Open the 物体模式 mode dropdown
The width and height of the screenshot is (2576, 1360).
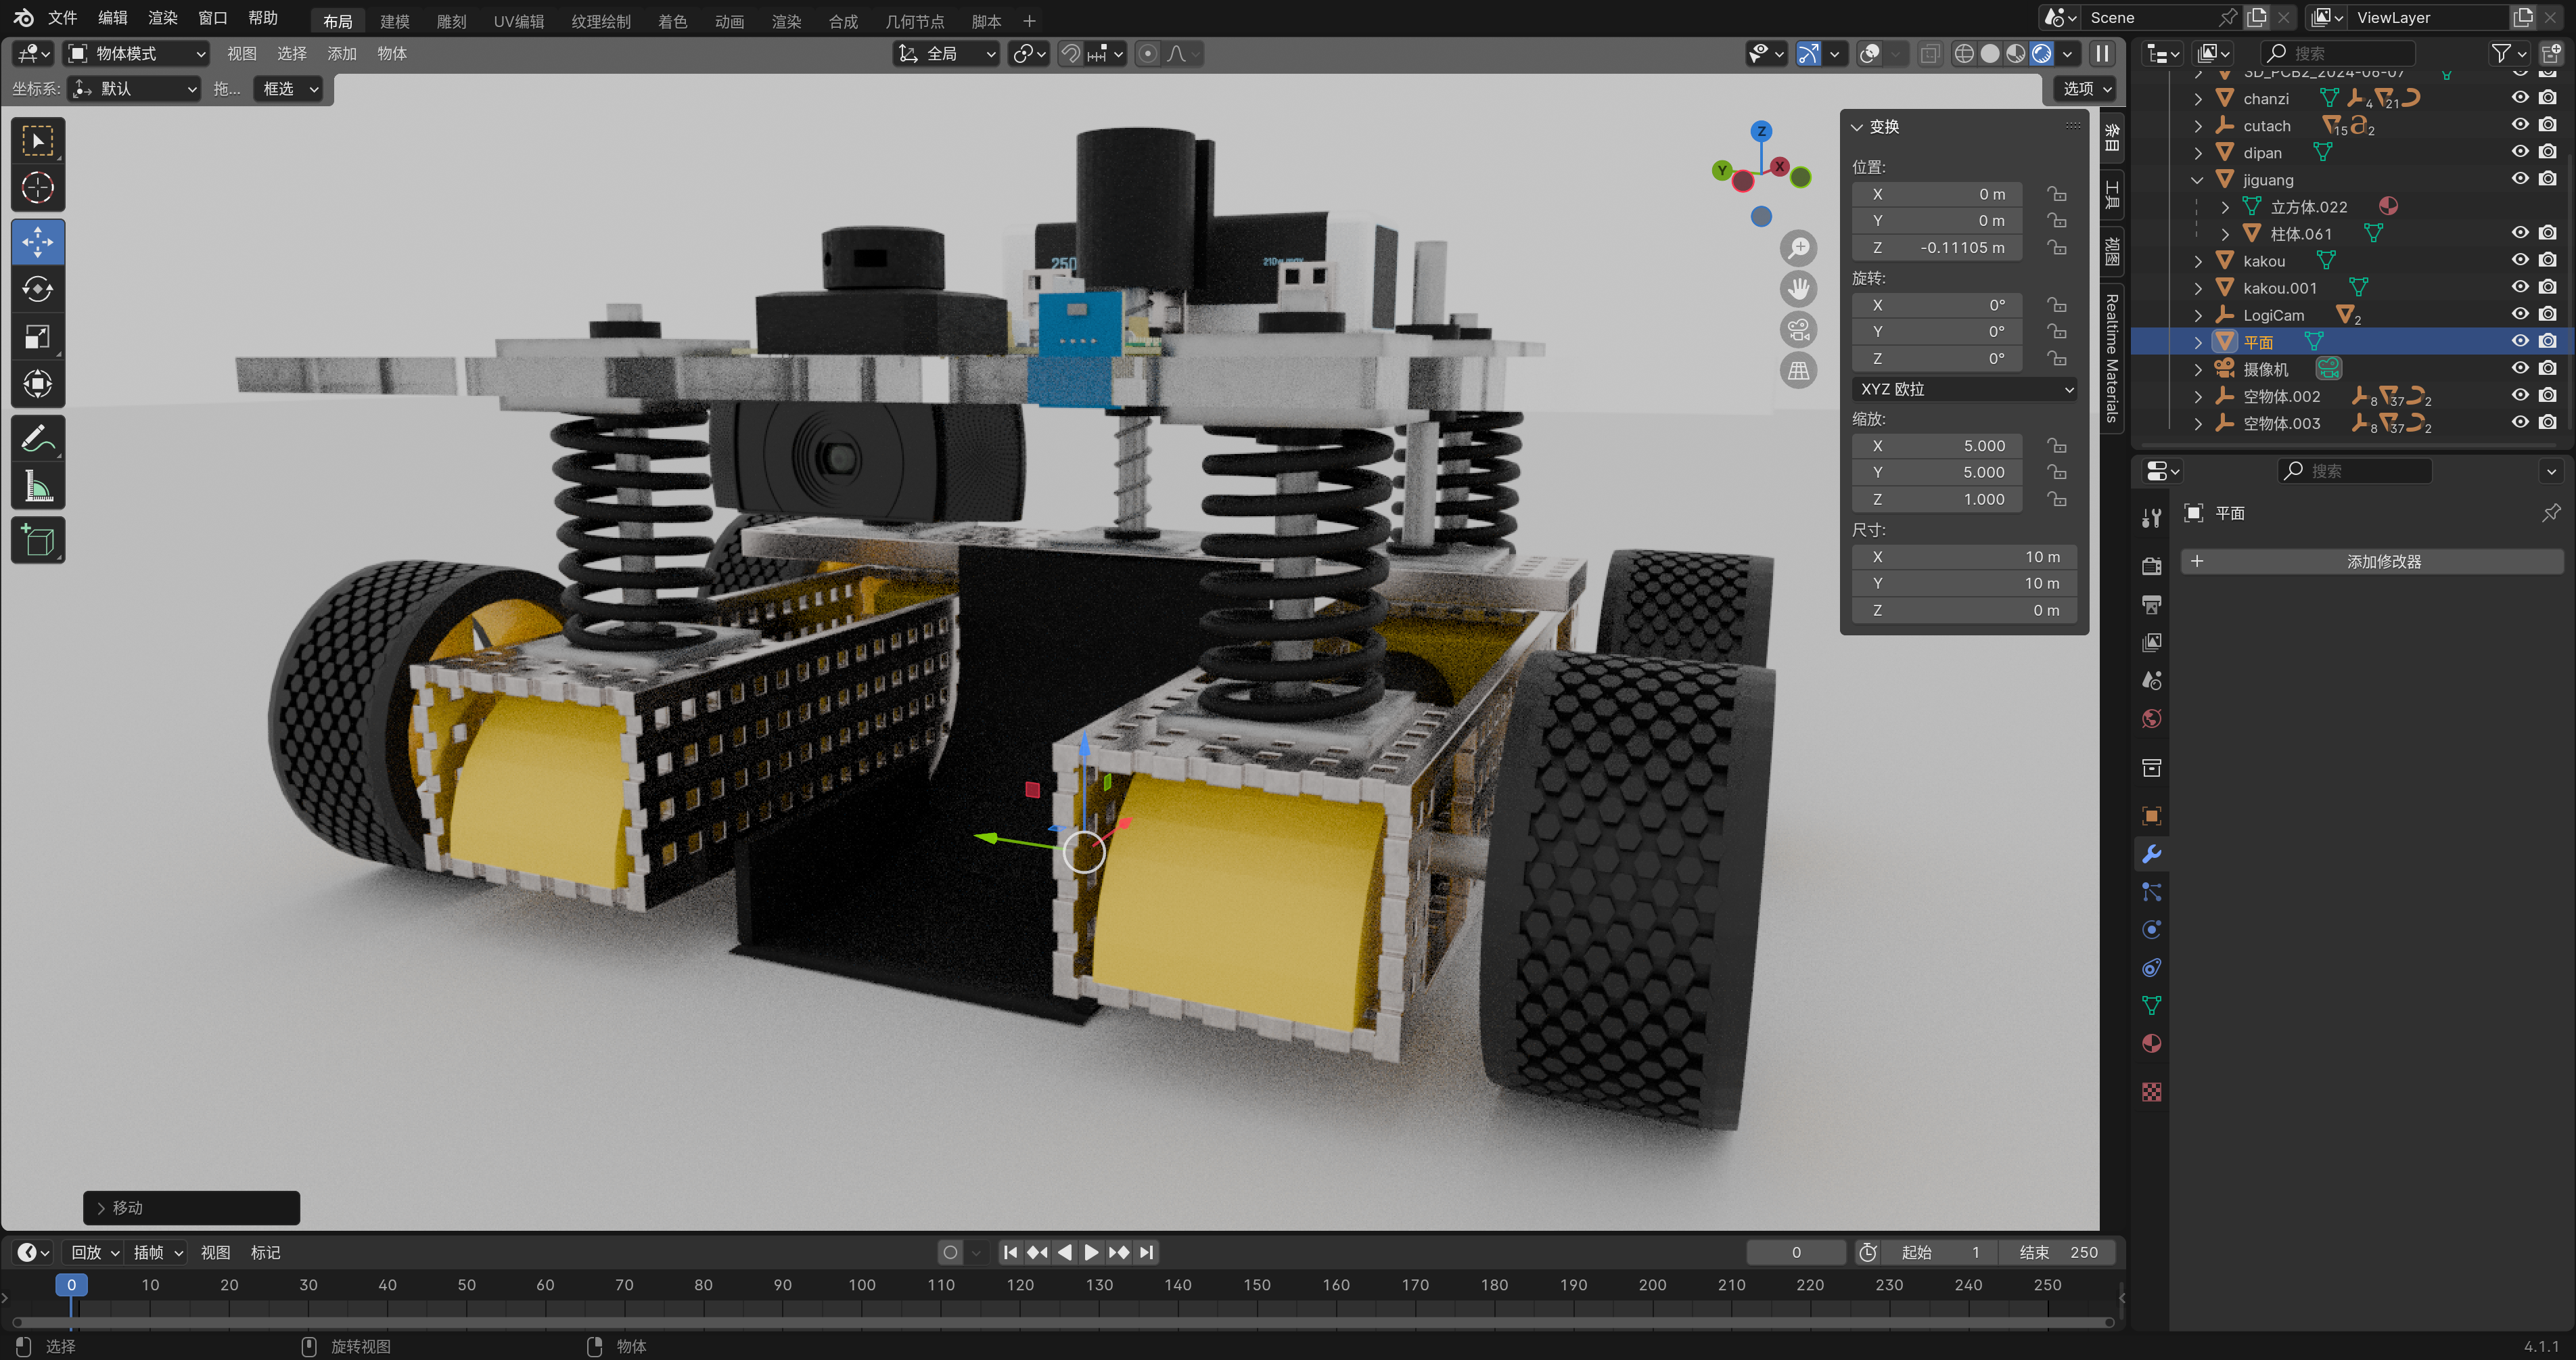coord(137,54)
